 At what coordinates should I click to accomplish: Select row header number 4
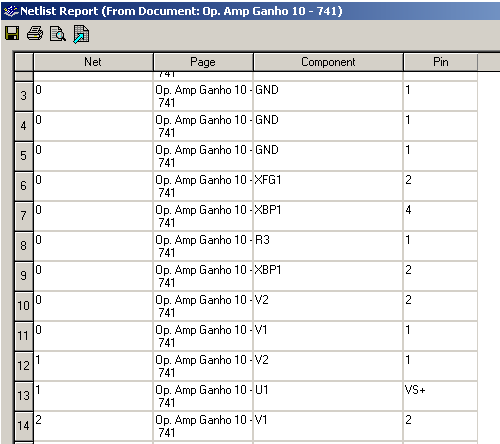24,126
